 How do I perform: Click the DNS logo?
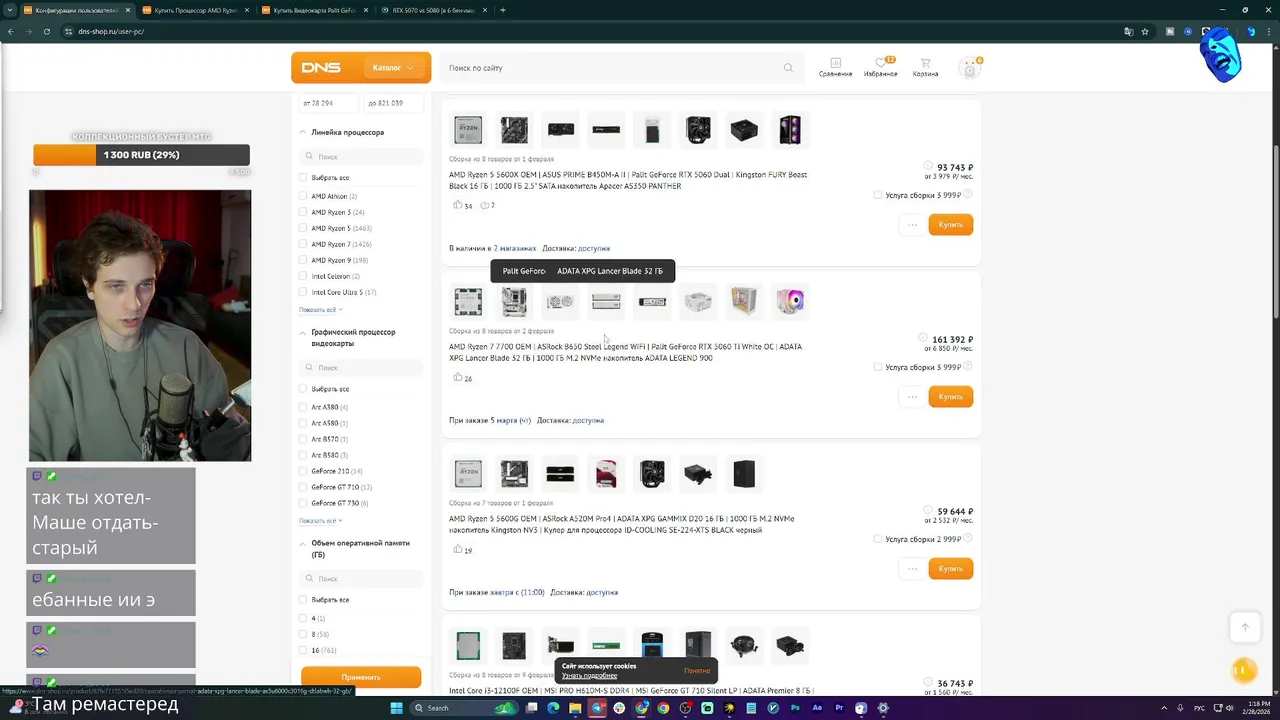(x=321, y=68)
